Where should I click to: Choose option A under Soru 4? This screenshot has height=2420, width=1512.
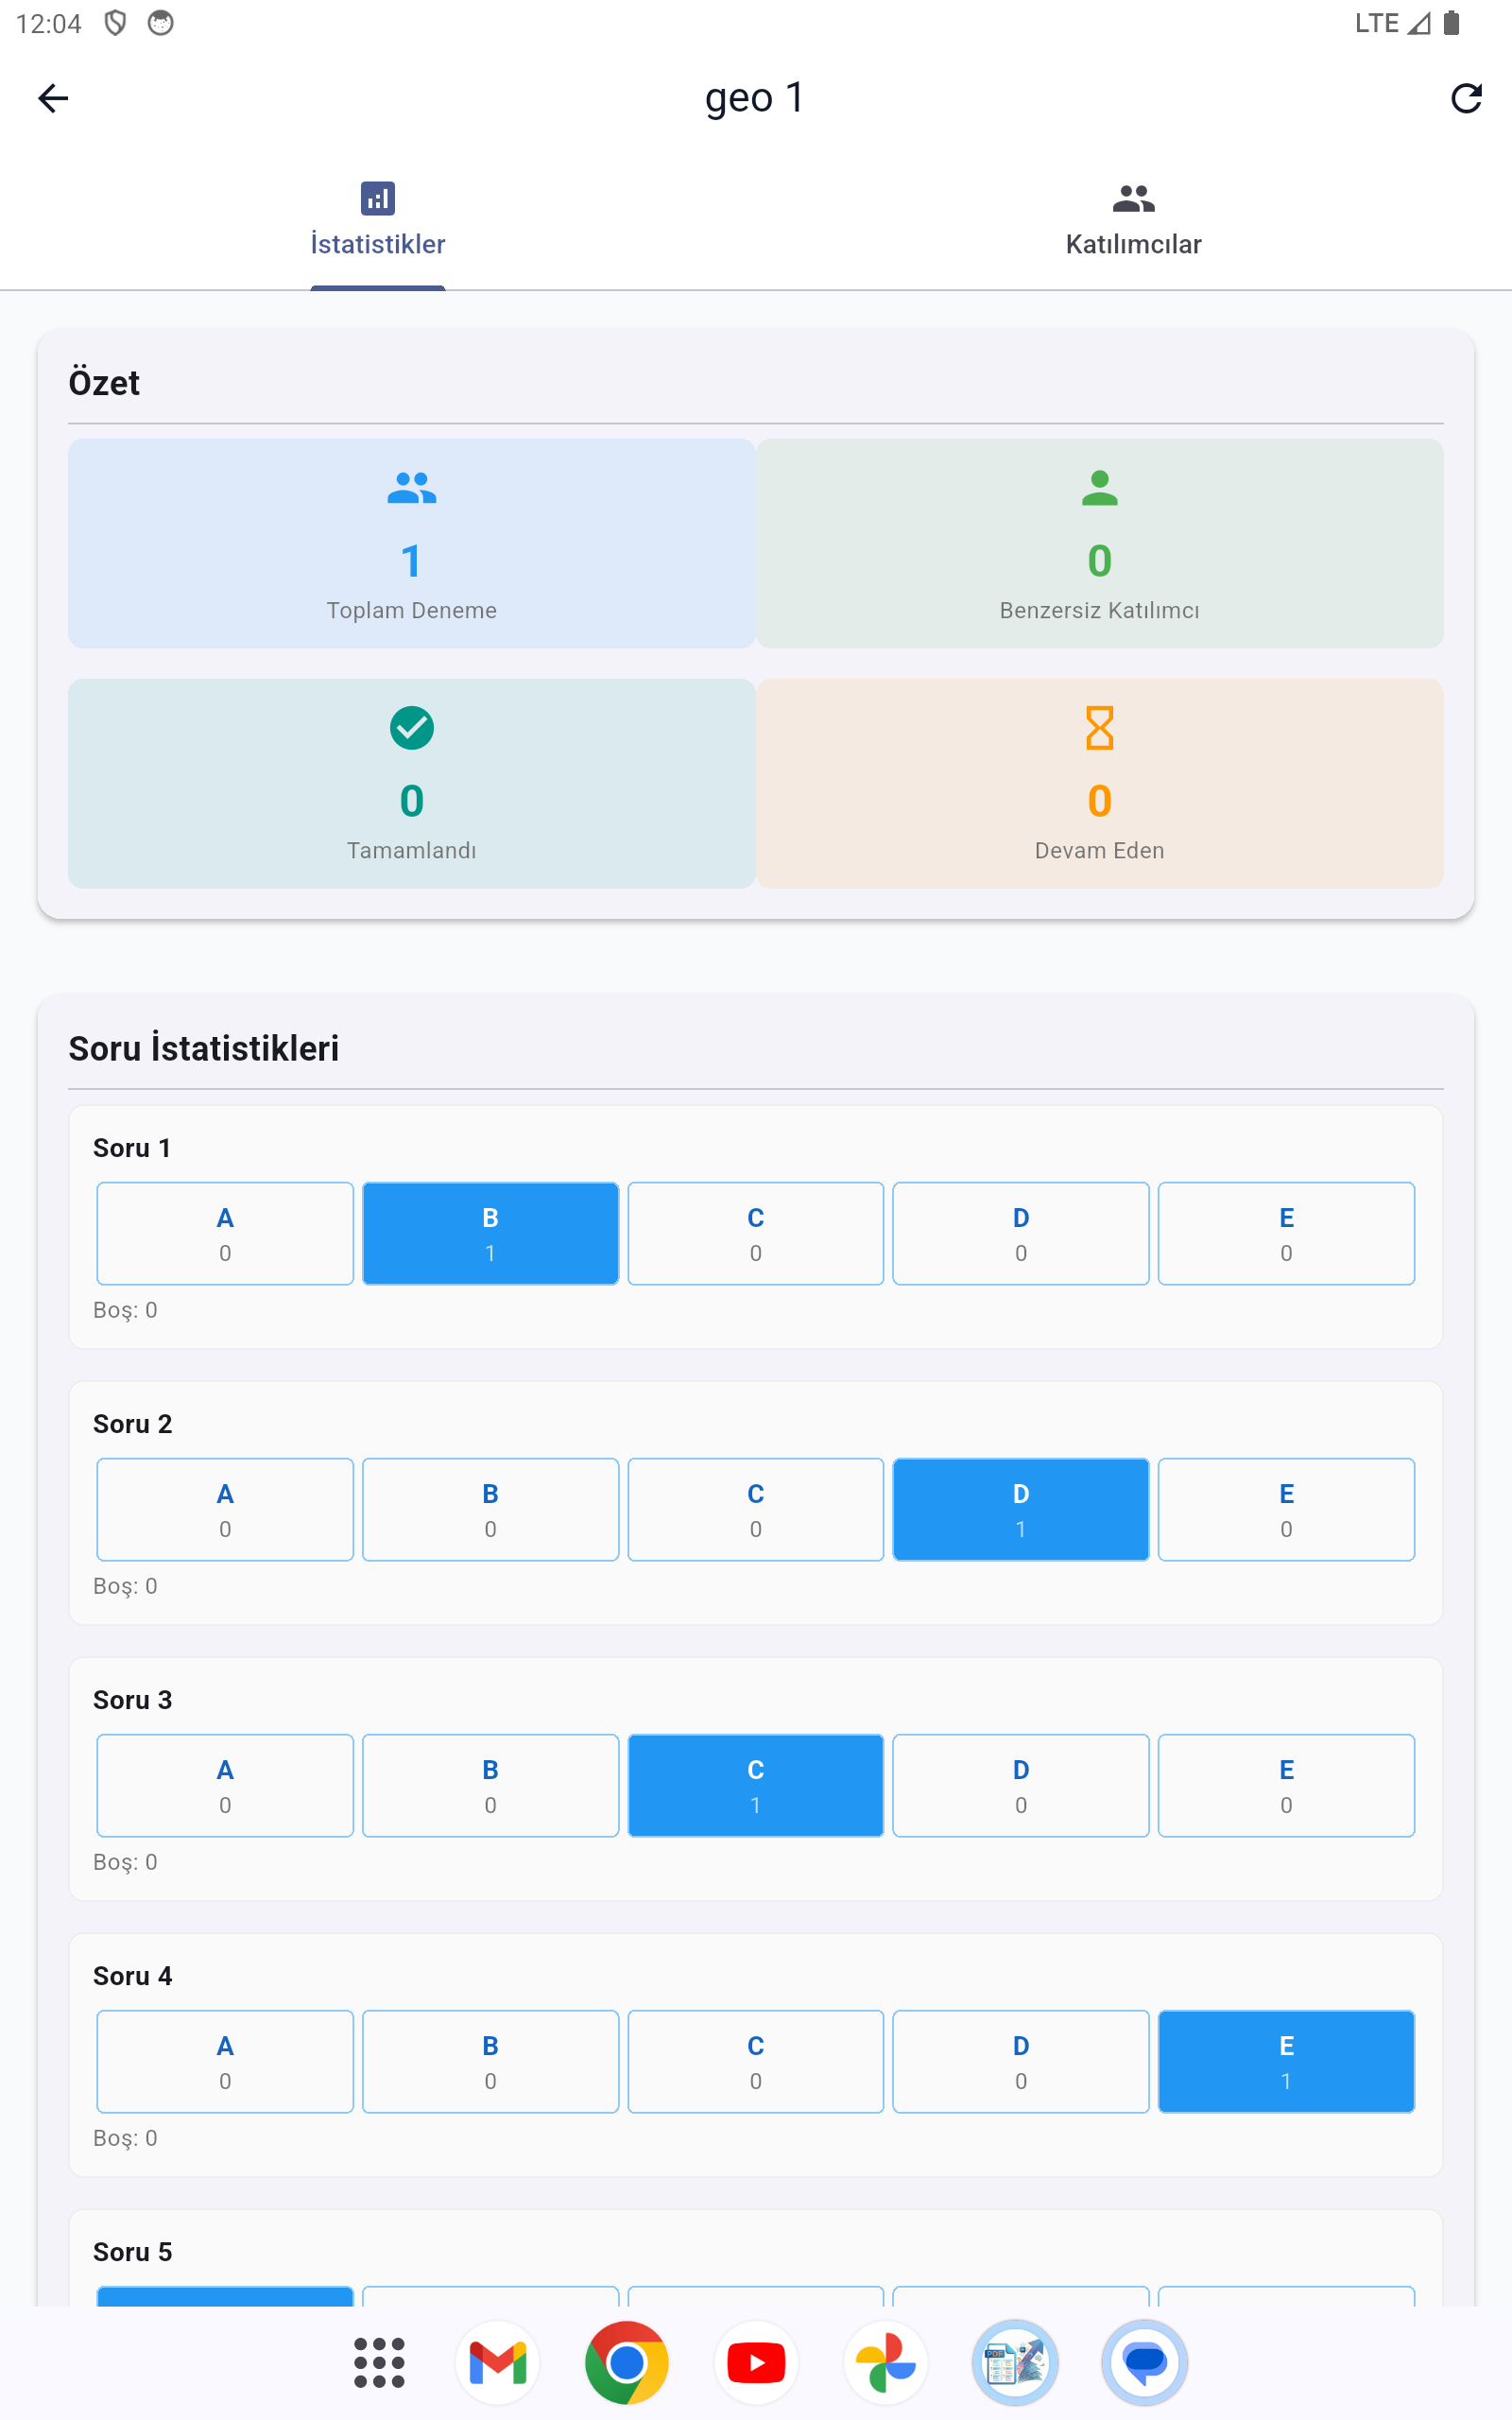pos(225,2061)
